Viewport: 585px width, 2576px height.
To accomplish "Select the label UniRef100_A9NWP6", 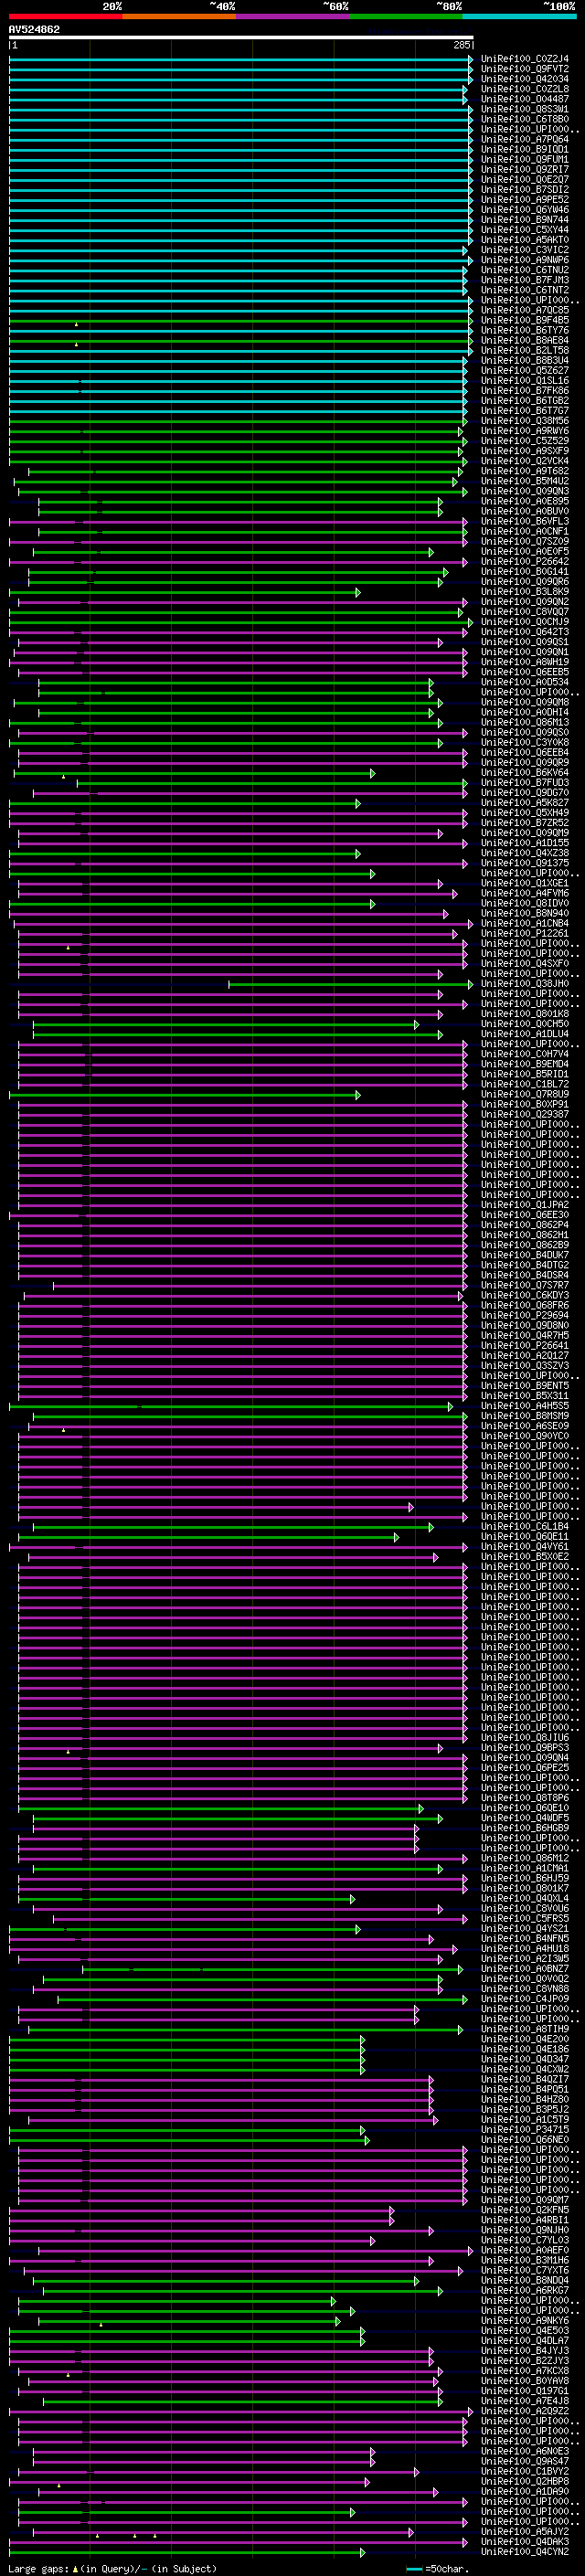I will click(x=525, y=260).
